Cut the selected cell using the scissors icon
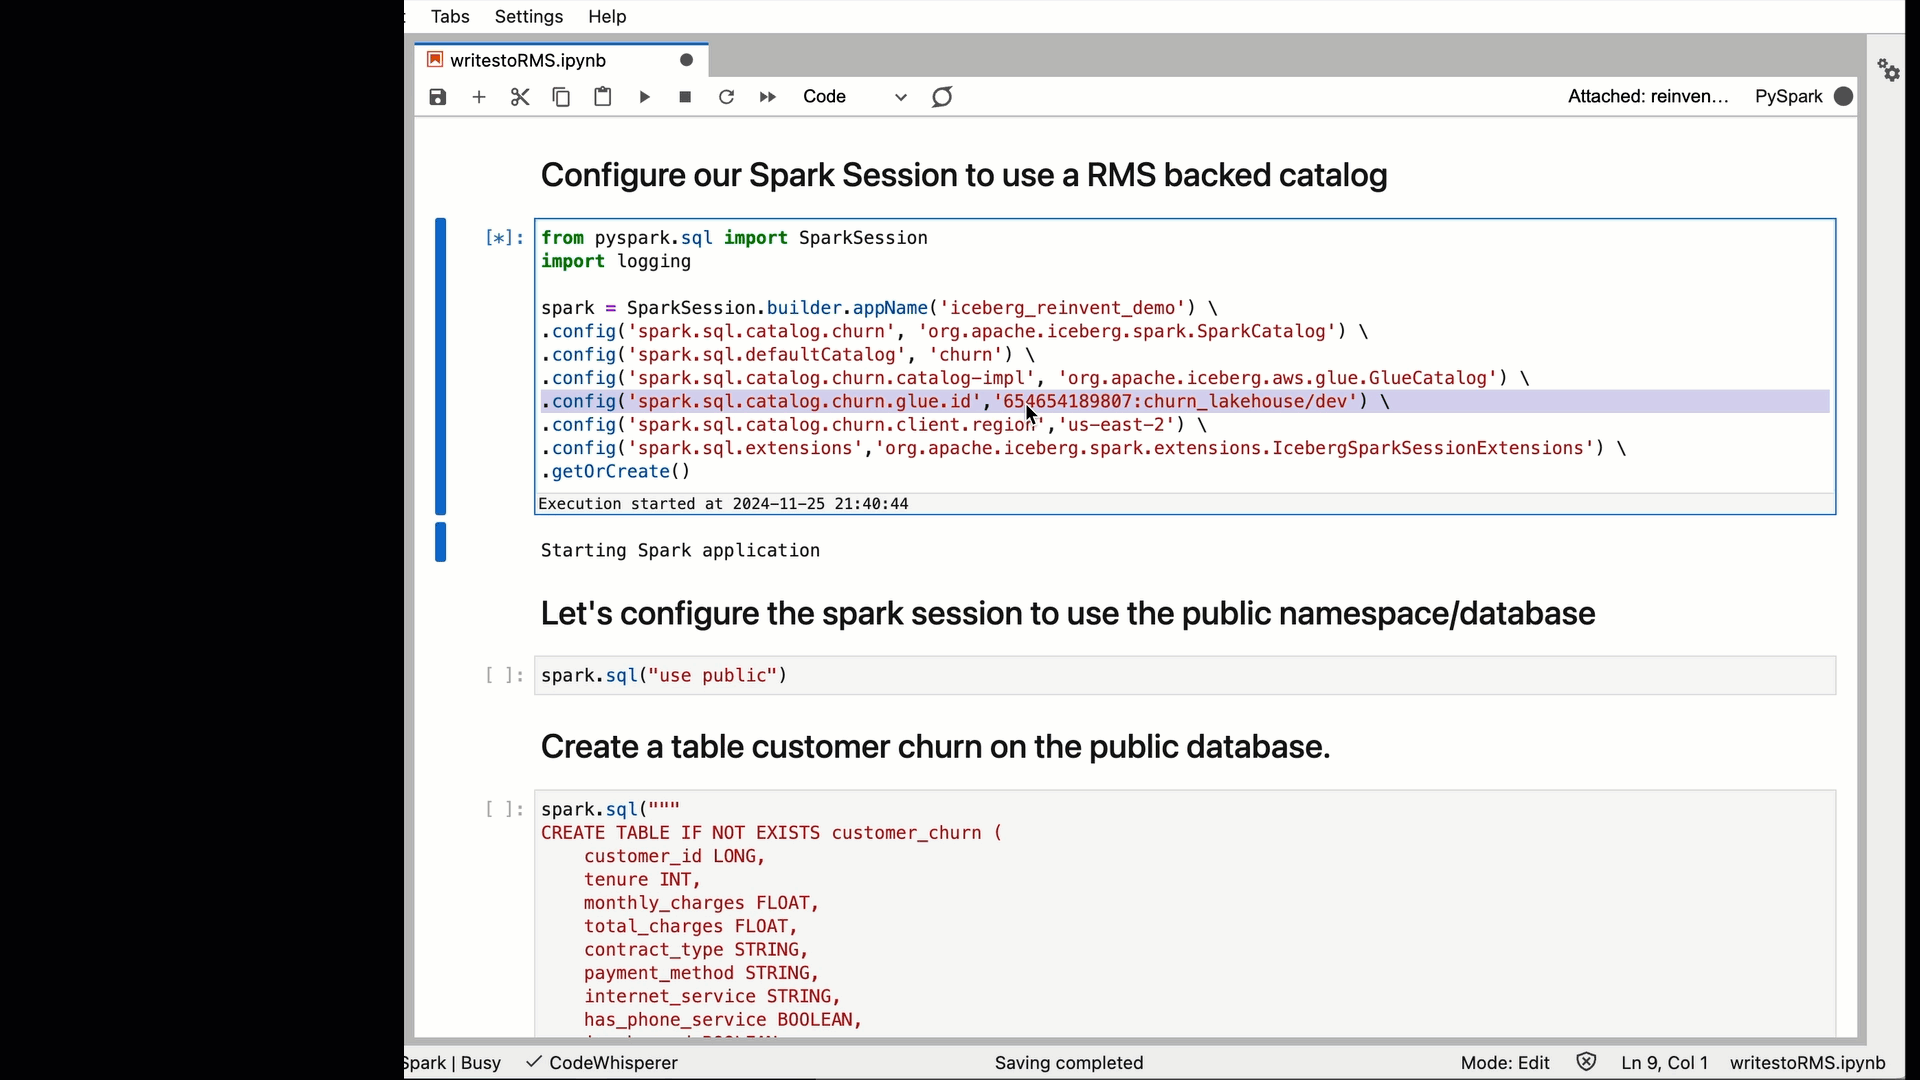The image size is (1920, 1080). point(520,97)
